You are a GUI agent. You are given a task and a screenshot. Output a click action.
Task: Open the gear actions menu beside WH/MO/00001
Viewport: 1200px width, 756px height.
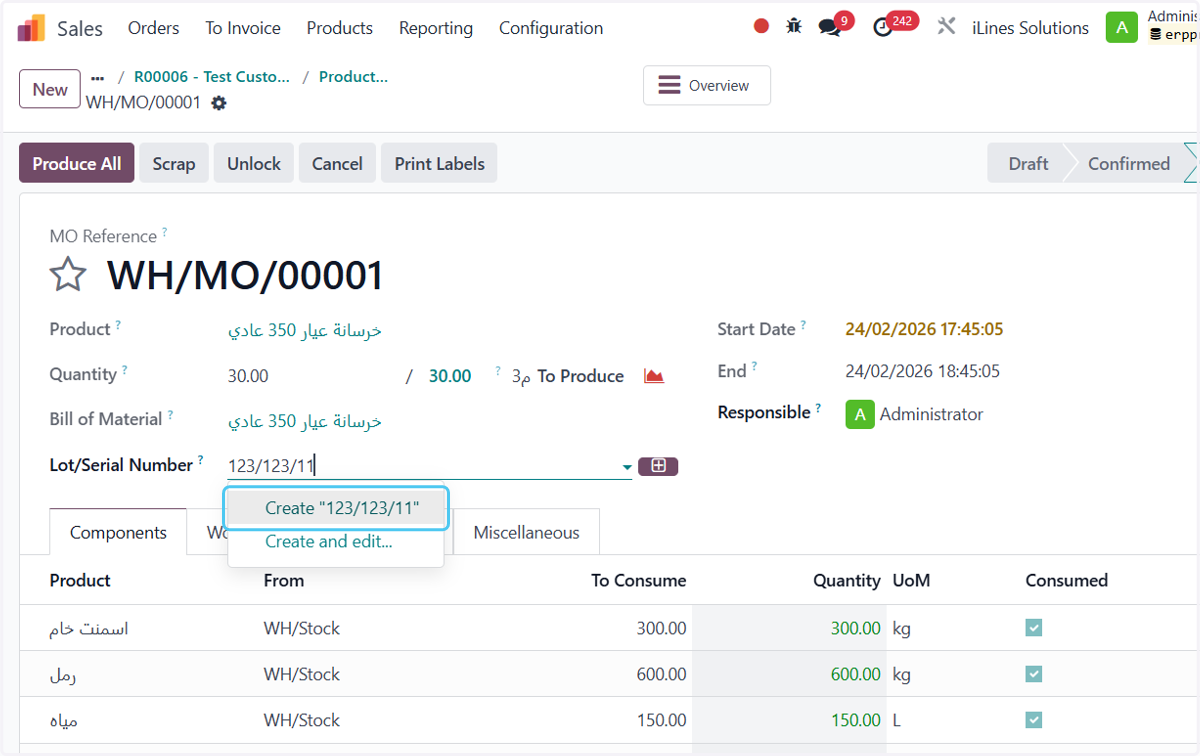tap(219, 103)
